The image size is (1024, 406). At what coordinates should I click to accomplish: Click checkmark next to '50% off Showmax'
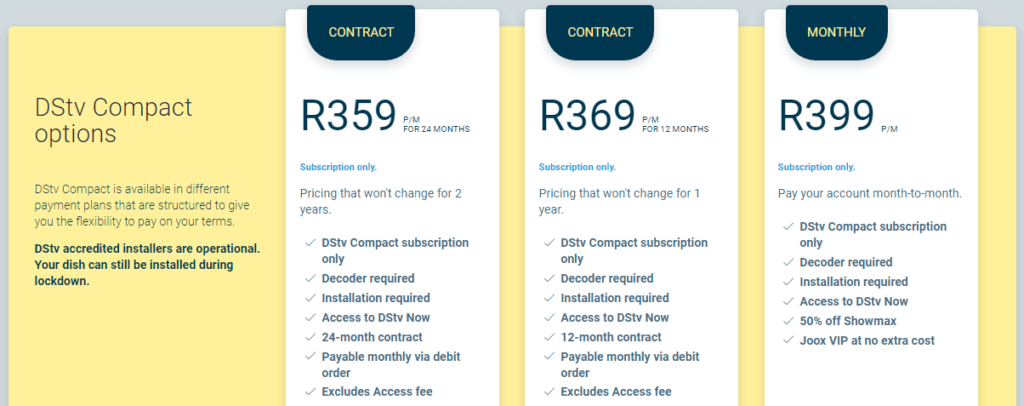coord(788,321)
